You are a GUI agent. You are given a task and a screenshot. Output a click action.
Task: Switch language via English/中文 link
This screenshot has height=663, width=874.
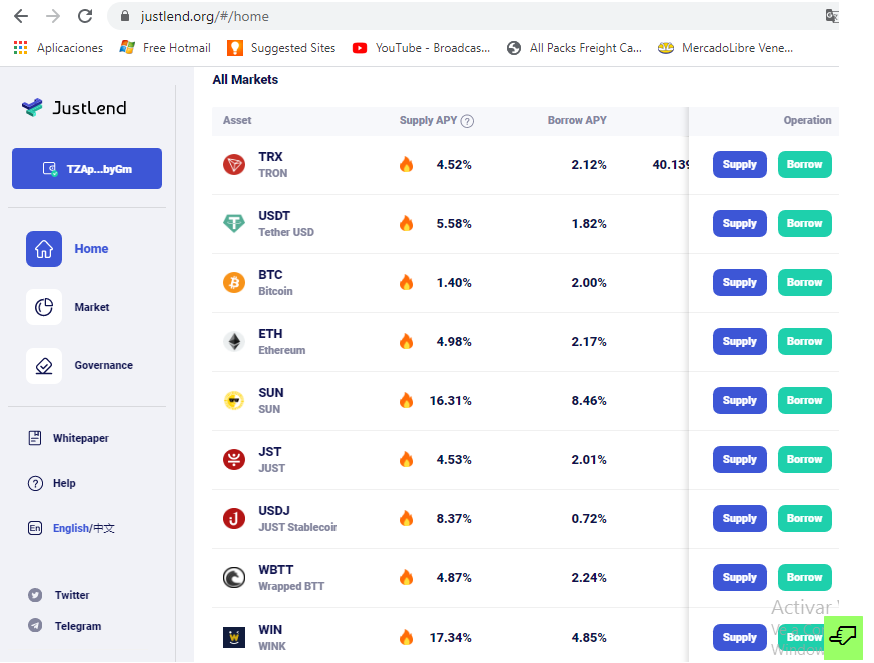coord(84,528)
